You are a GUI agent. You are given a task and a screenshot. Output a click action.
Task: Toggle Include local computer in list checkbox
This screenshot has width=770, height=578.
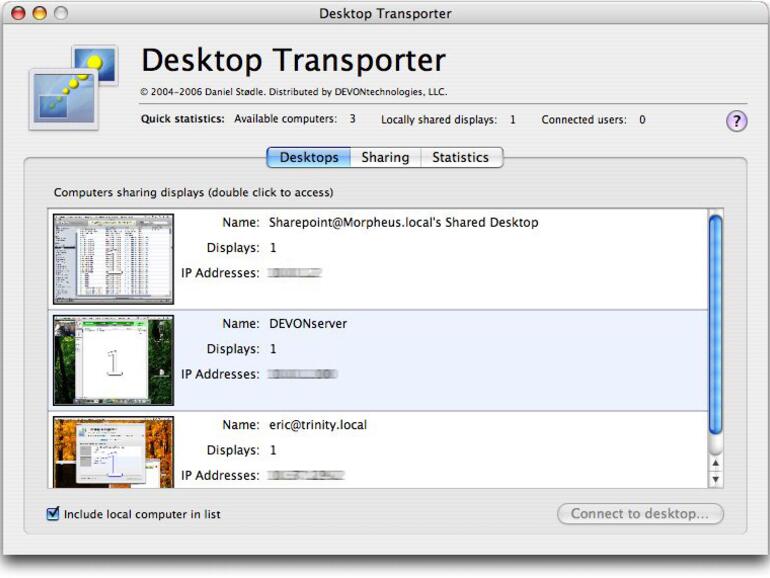coord(53,514)
